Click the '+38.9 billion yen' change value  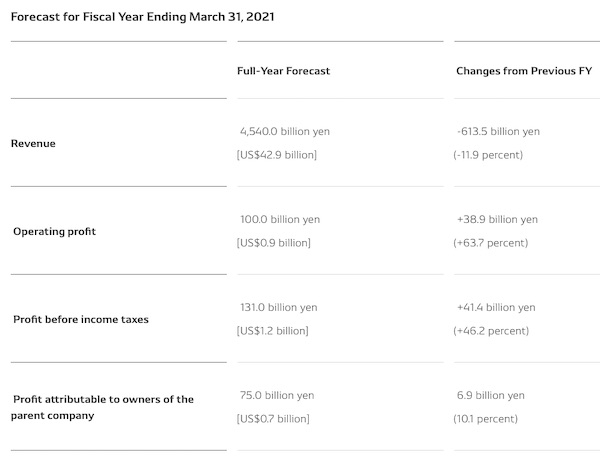tap(496, 219)
